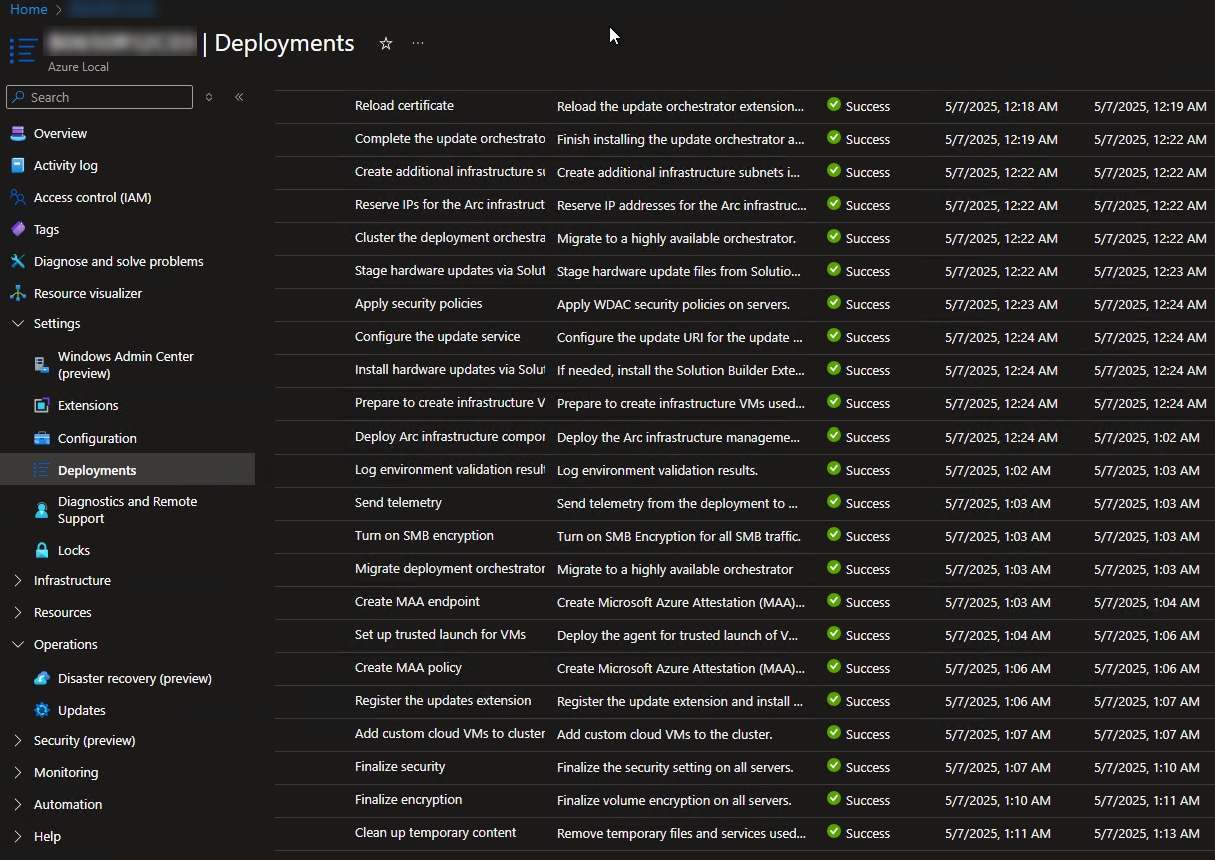The width and height of the screenshot is (1215, 860).
Task: Click the Diagnose and solve problems wrench icon
Action: (x=17, y=261)
